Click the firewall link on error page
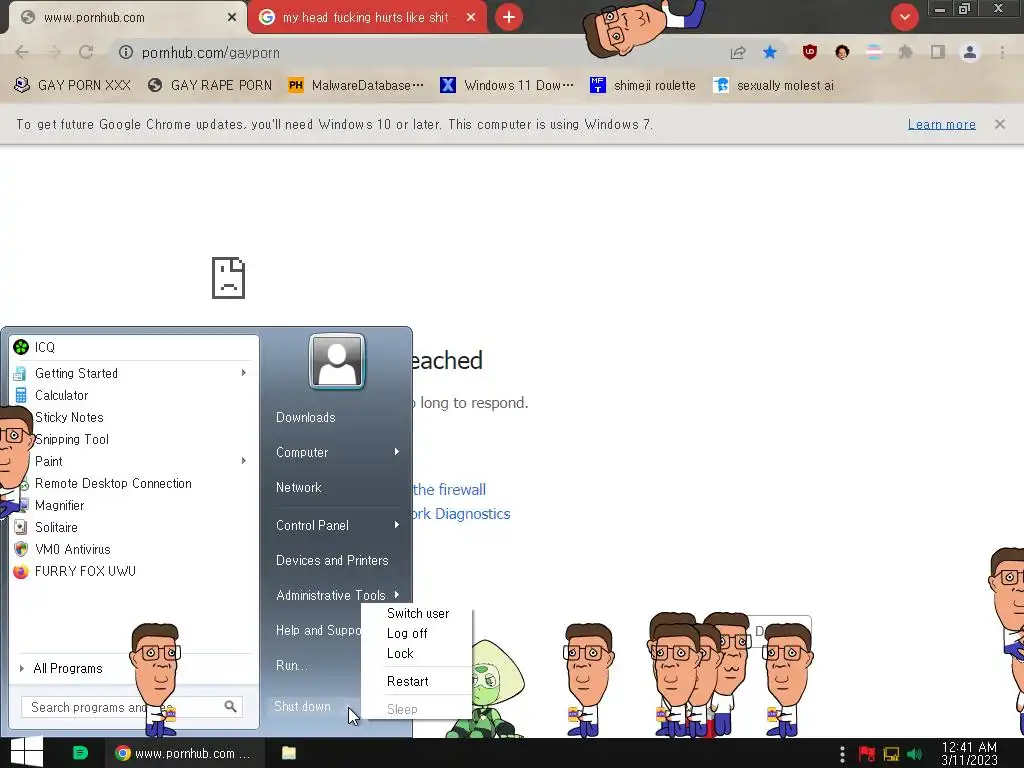This screenshot has height=768, width=1024. [449, 489]
